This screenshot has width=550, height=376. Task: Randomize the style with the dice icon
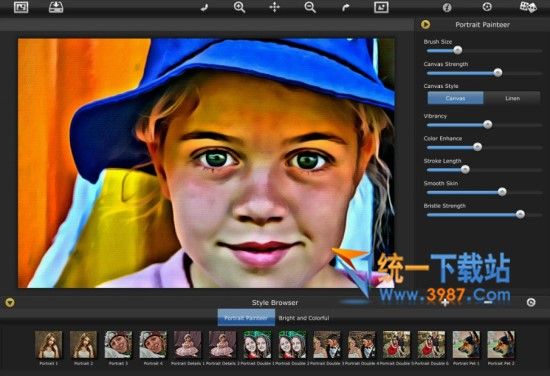(528, 7)
